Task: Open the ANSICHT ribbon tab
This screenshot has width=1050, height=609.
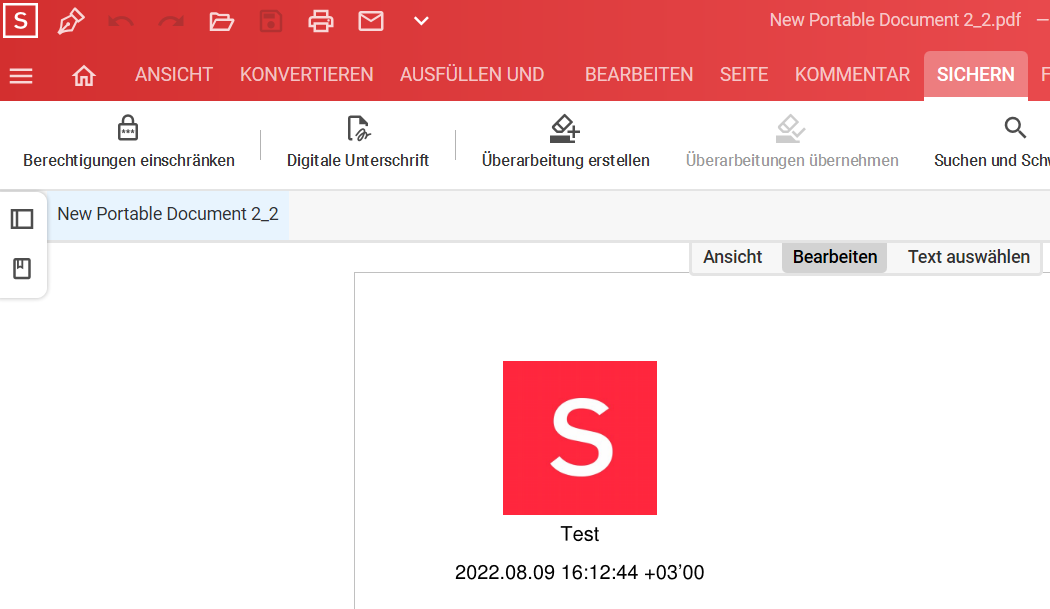Action: pos(174,74)
